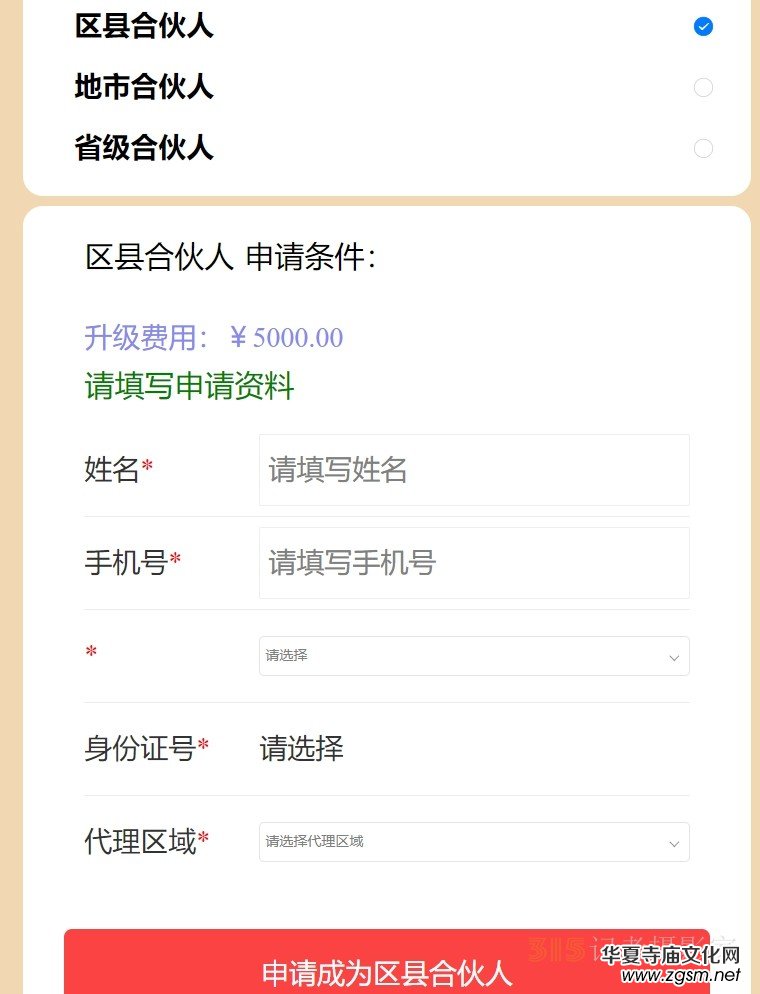
Task: Open the 请选择代理区域 dropdown
Action: [460, 842]
